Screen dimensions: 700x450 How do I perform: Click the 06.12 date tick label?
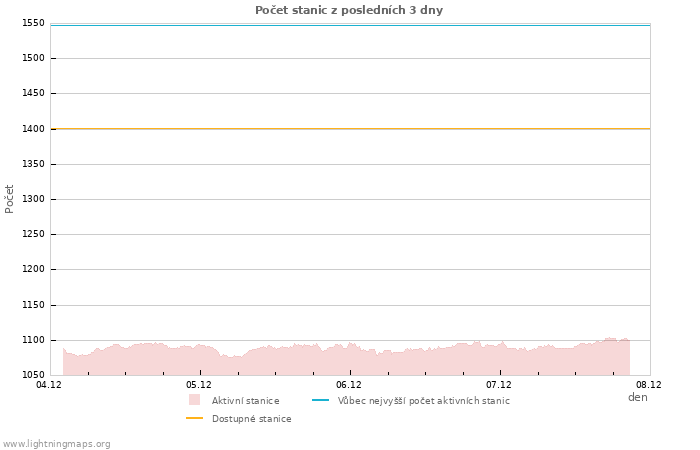coord(349,384)
